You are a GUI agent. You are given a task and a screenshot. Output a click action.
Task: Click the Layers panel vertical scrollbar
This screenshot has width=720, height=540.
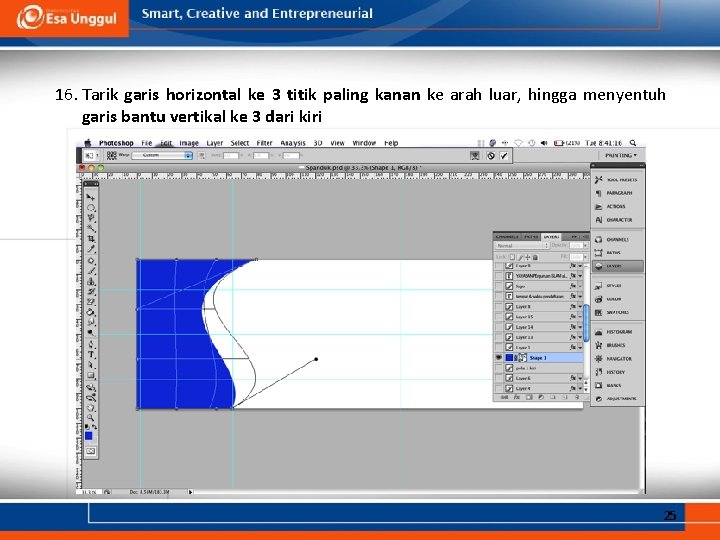pyautogui.click(x=586, y=323)
